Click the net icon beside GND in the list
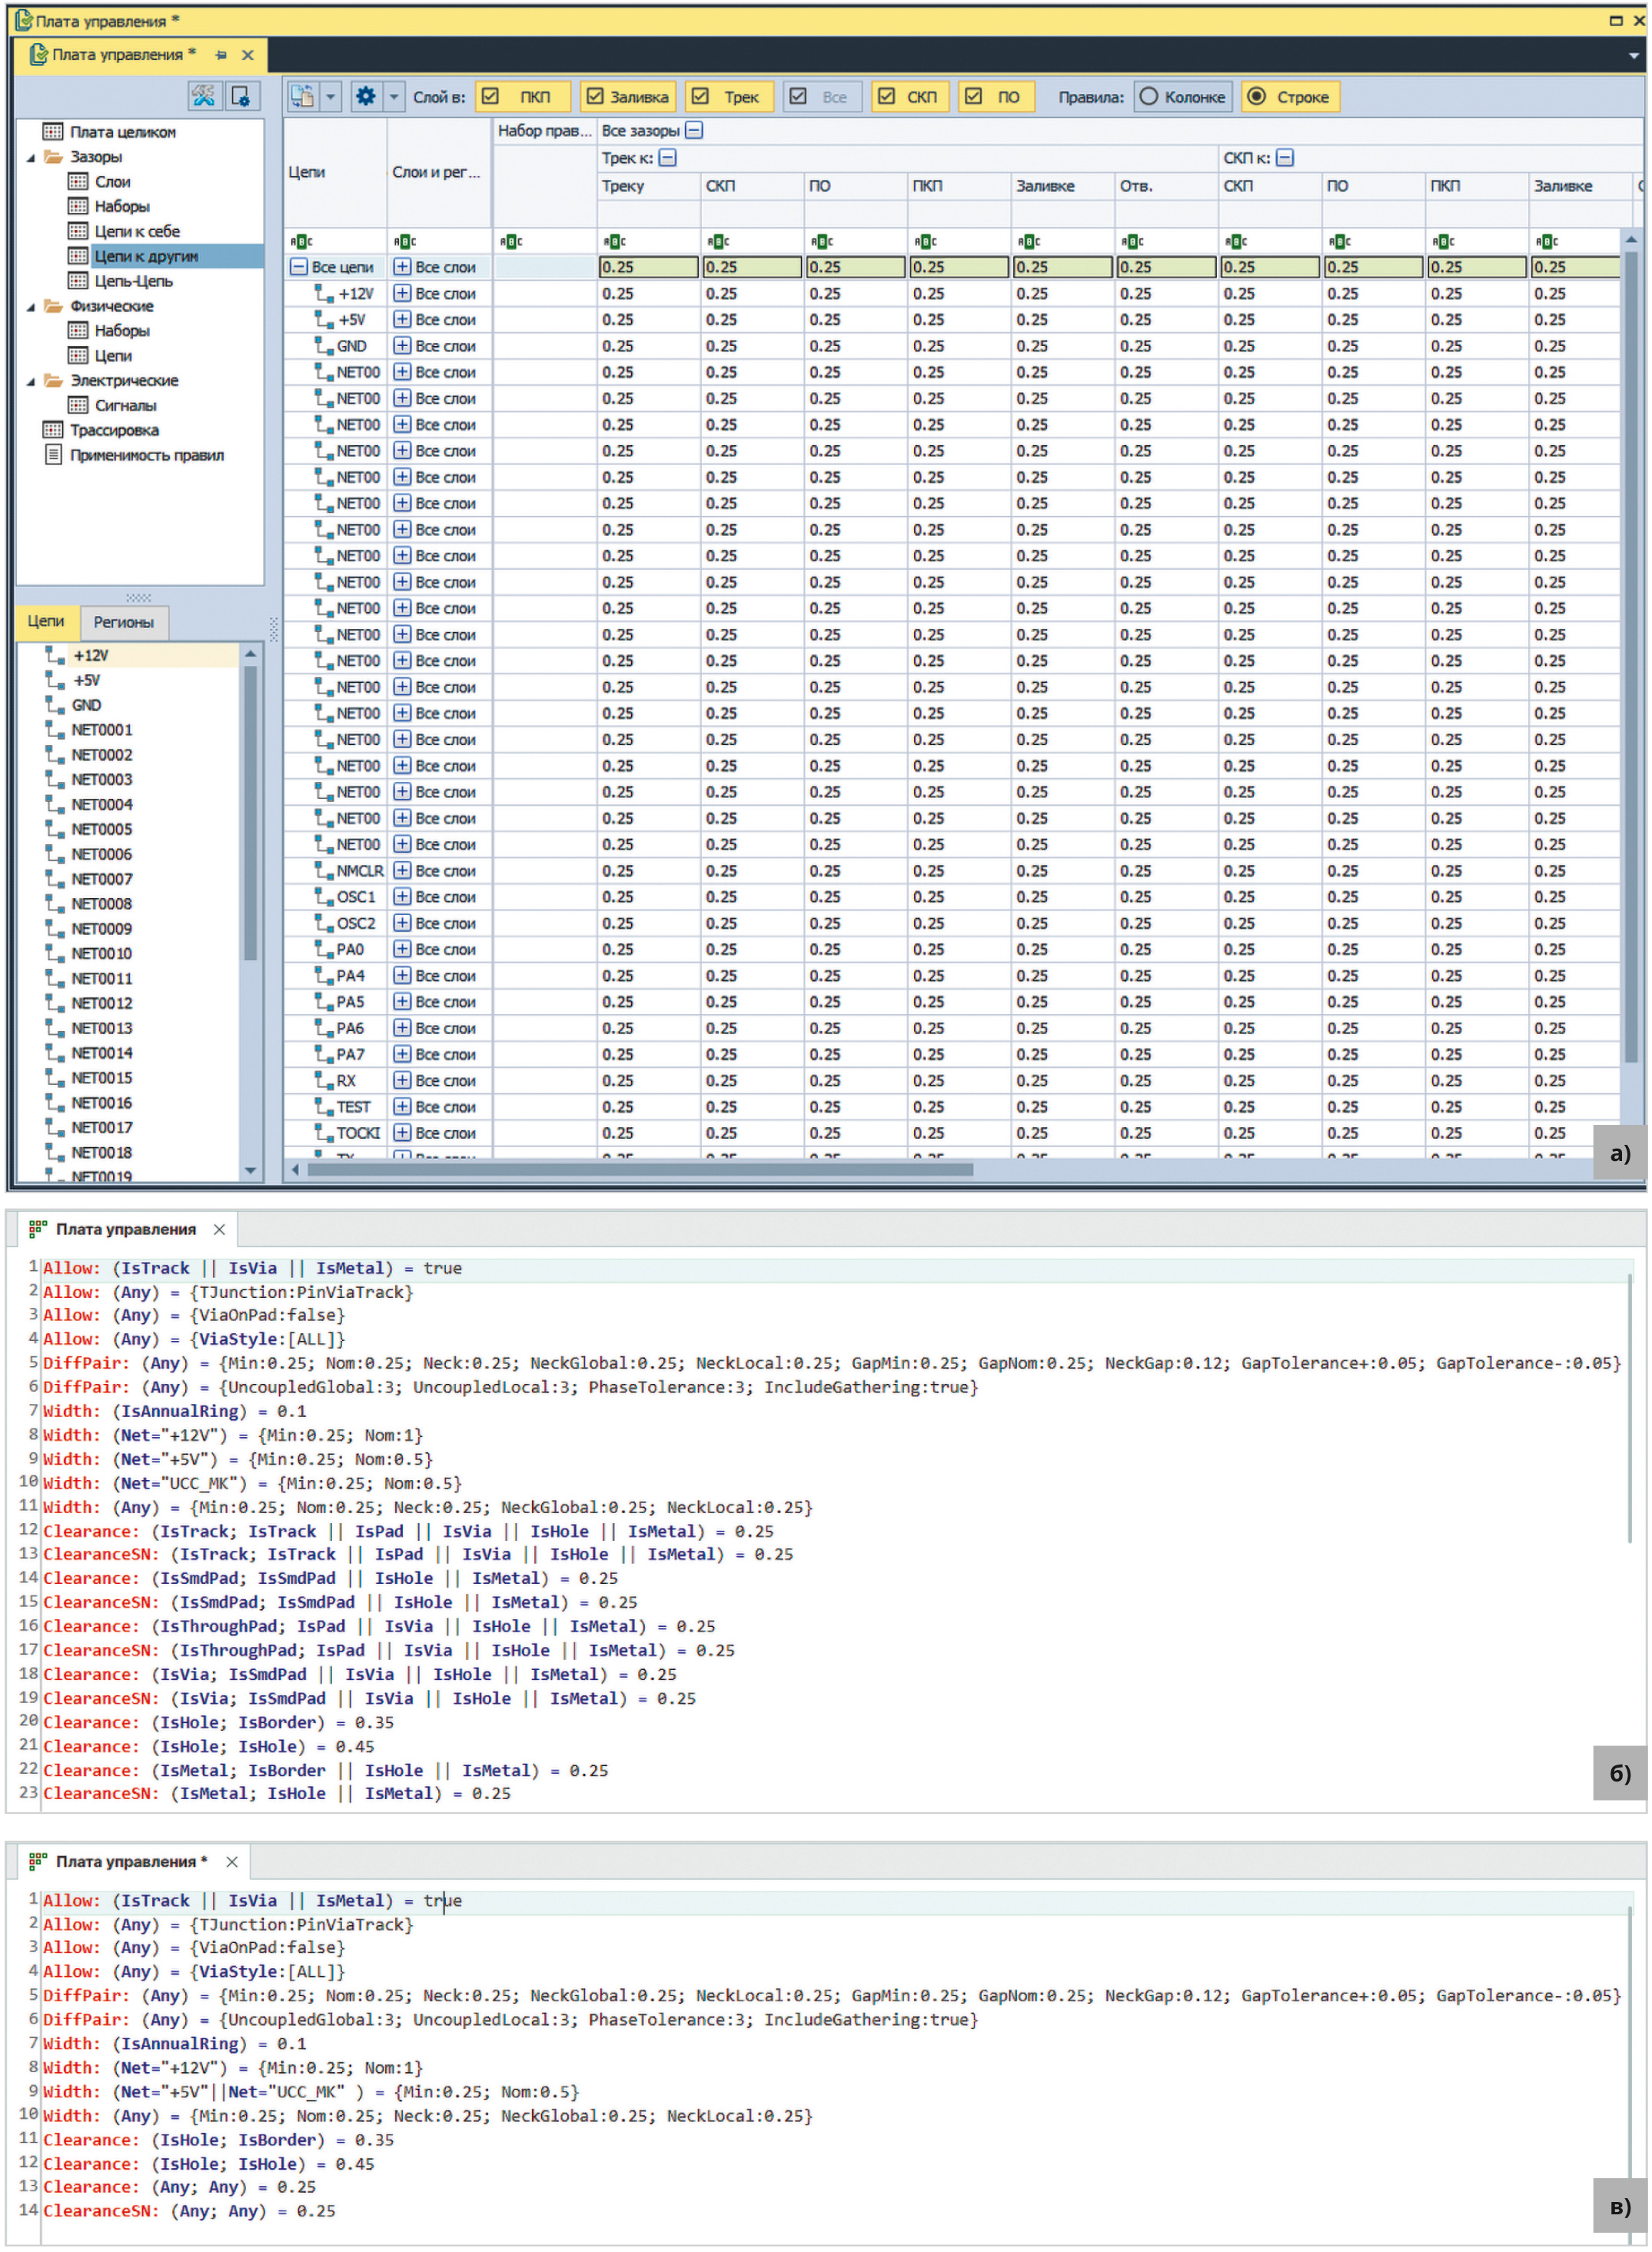Image resolution: width=1652 pixels, height=2252 pixels. (55, 704)
